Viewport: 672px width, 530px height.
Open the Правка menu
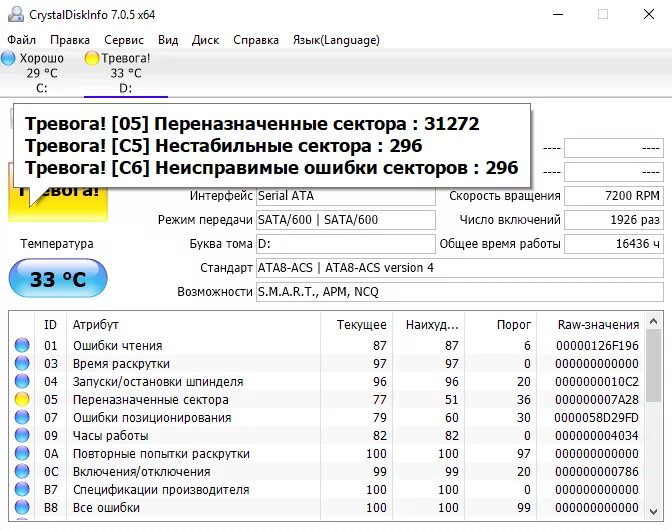[70, 40]
